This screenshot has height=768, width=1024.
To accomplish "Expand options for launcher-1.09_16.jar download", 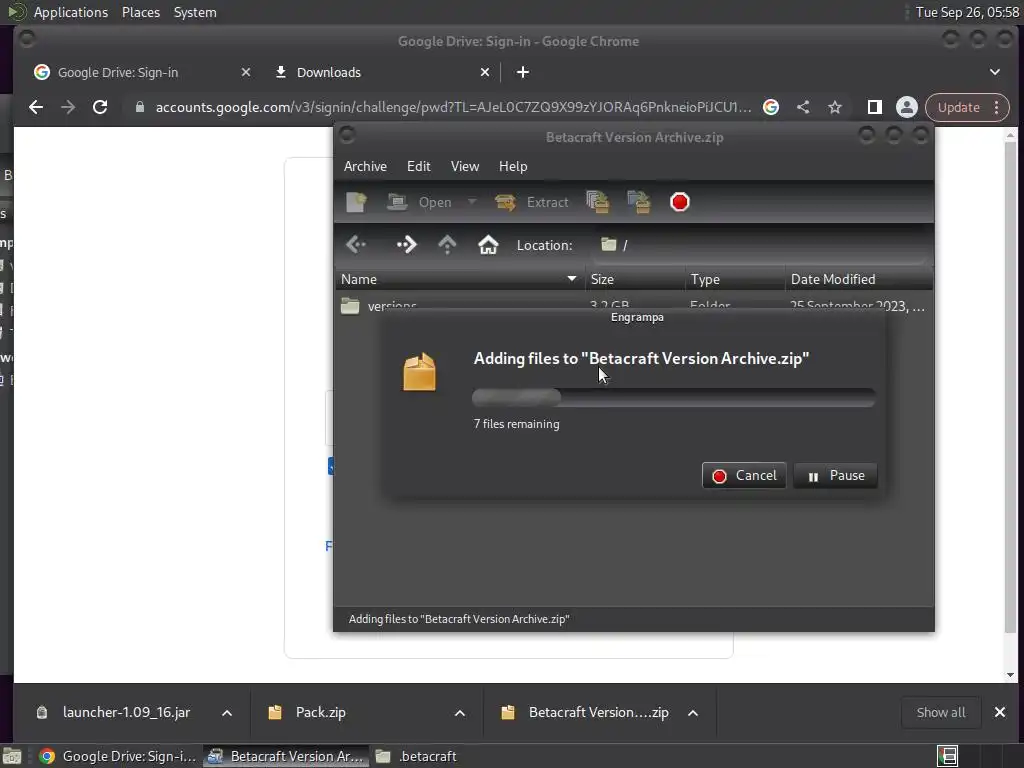I will (x=227, y=713).
